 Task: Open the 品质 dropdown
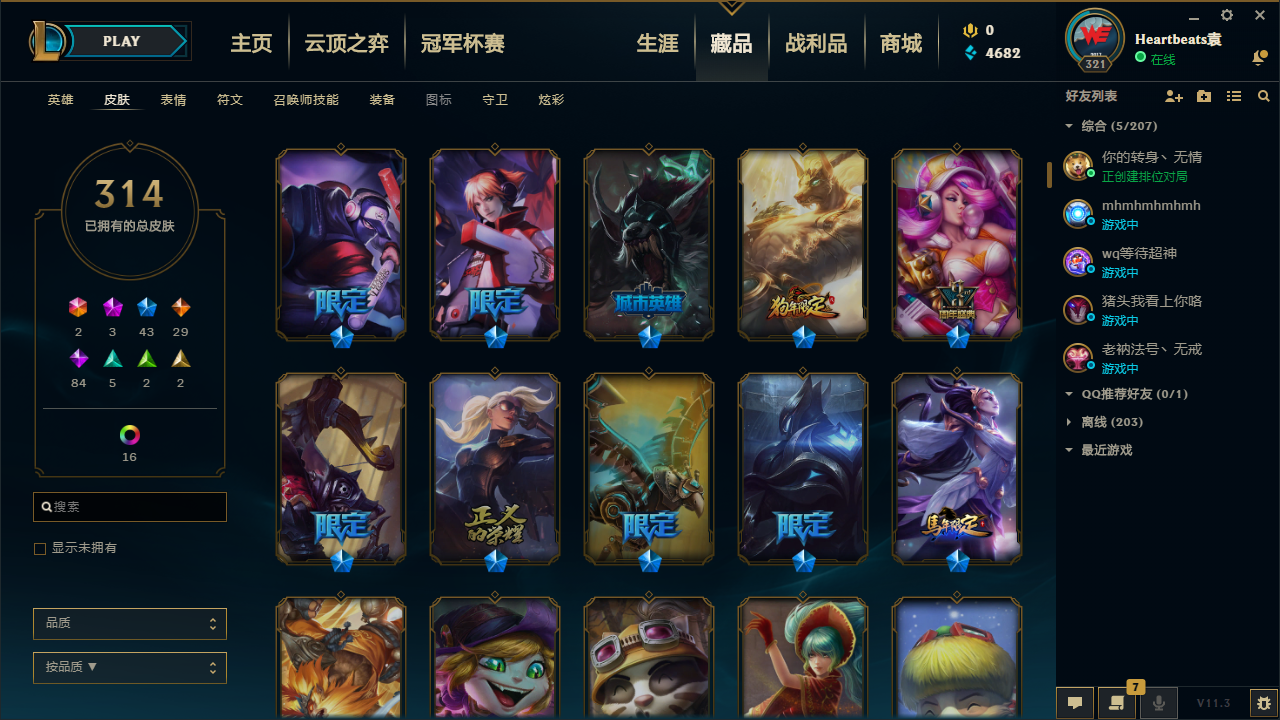[x=130, y=623]
